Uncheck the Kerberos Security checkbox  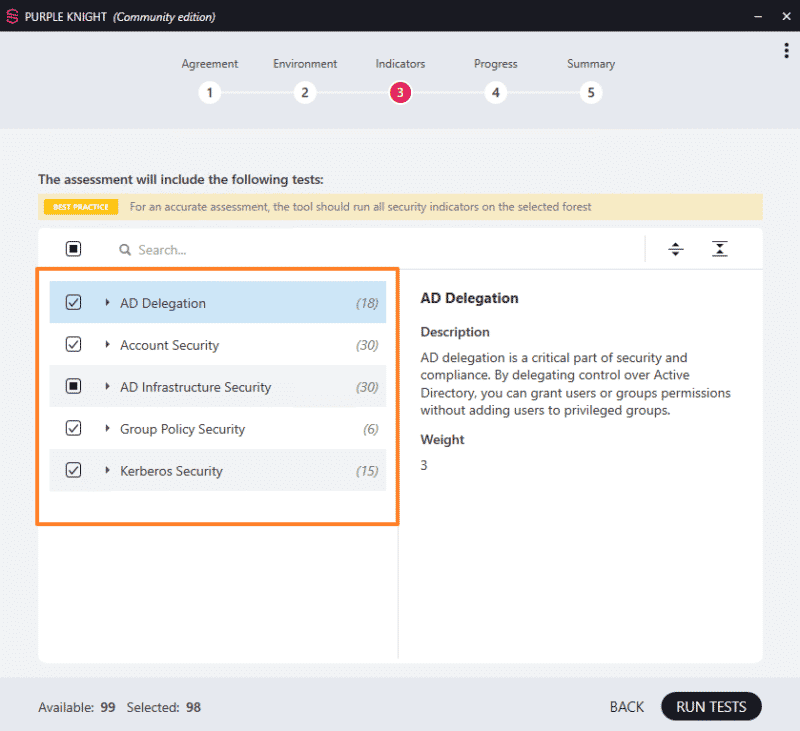(73, 470)
